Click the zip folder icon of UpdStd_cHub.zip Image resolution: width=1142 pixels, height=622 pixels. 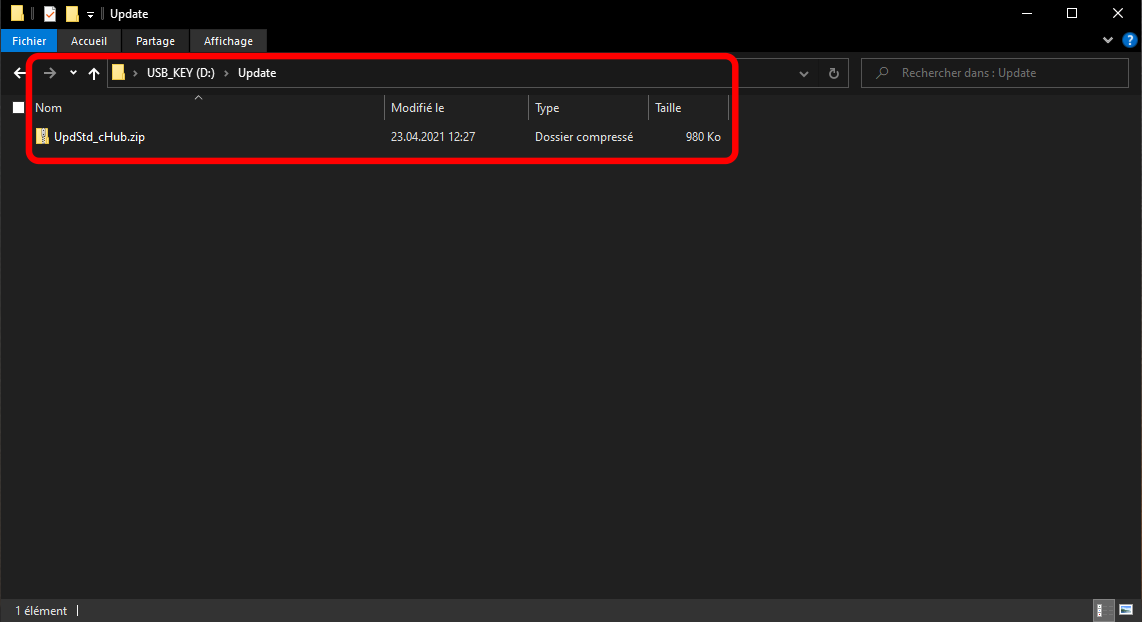[42, 136]
